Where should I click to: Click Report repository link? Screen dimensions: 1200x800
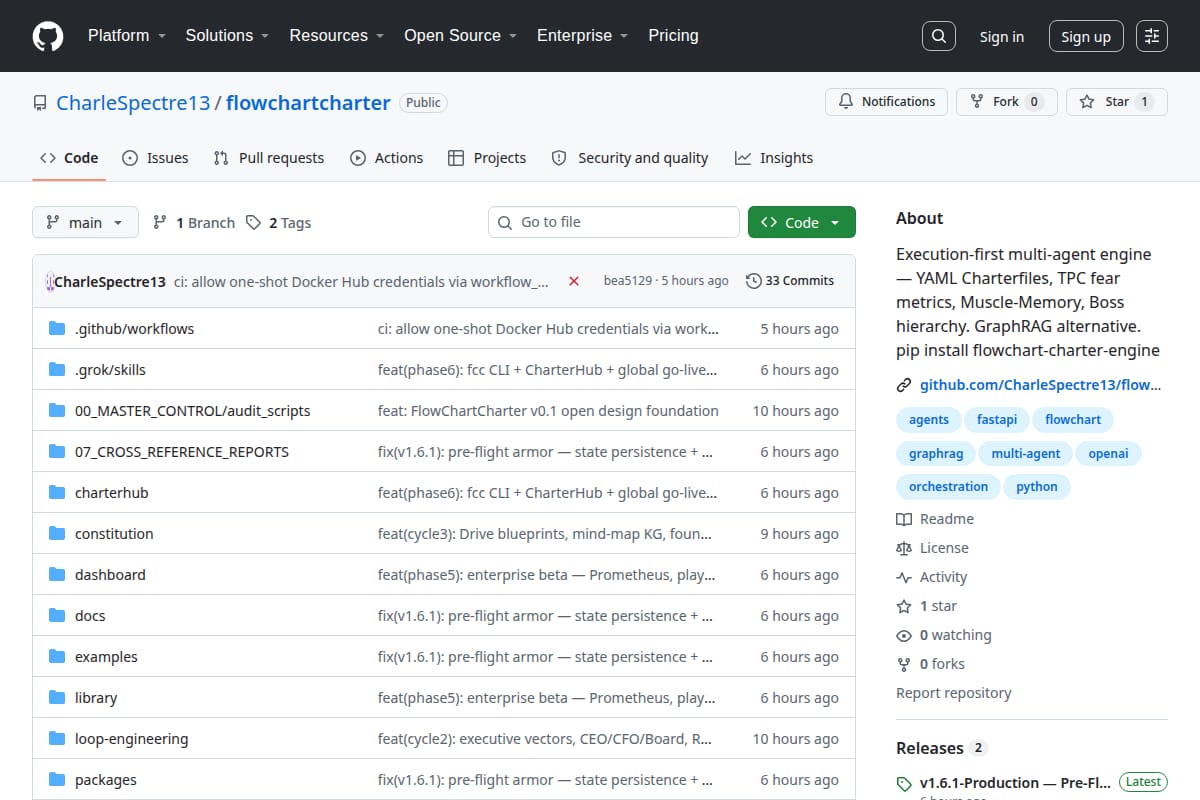click(x=954, y=693)
